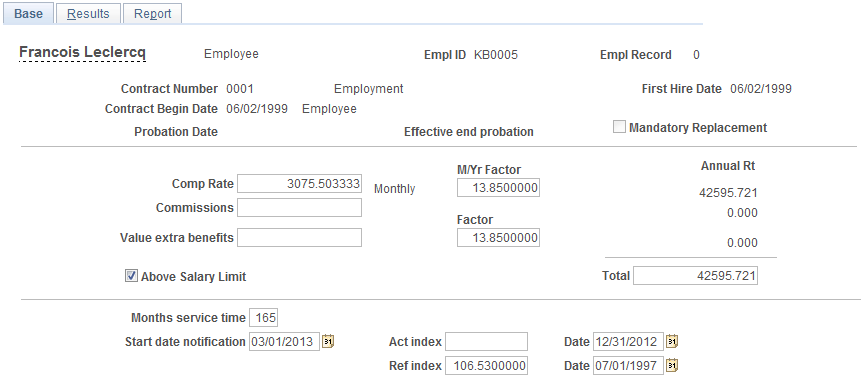Click the Ref index field
Image resolution: width=865 pixels, height=382 pixels.
487,365
